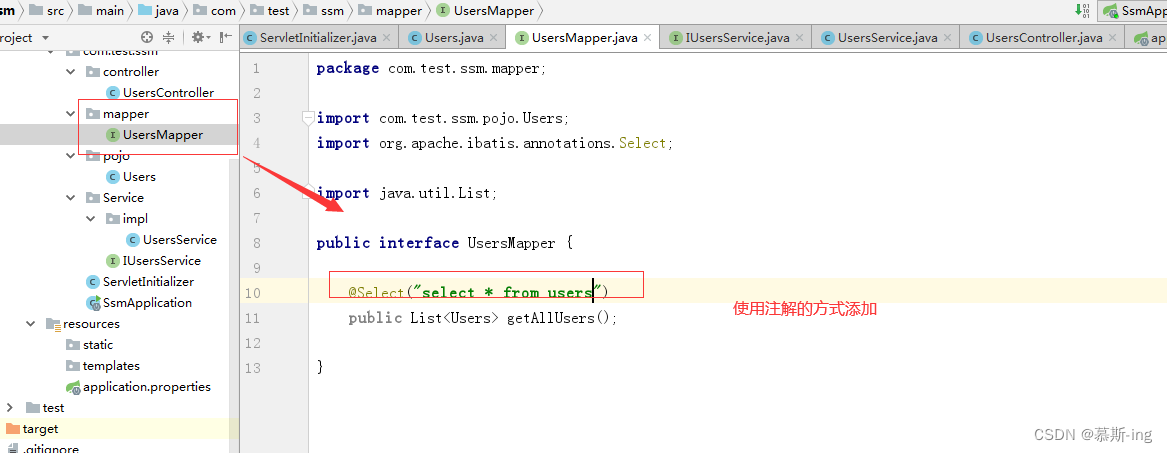
Task: Collapse the Service package
Action: tap(71, 197)
